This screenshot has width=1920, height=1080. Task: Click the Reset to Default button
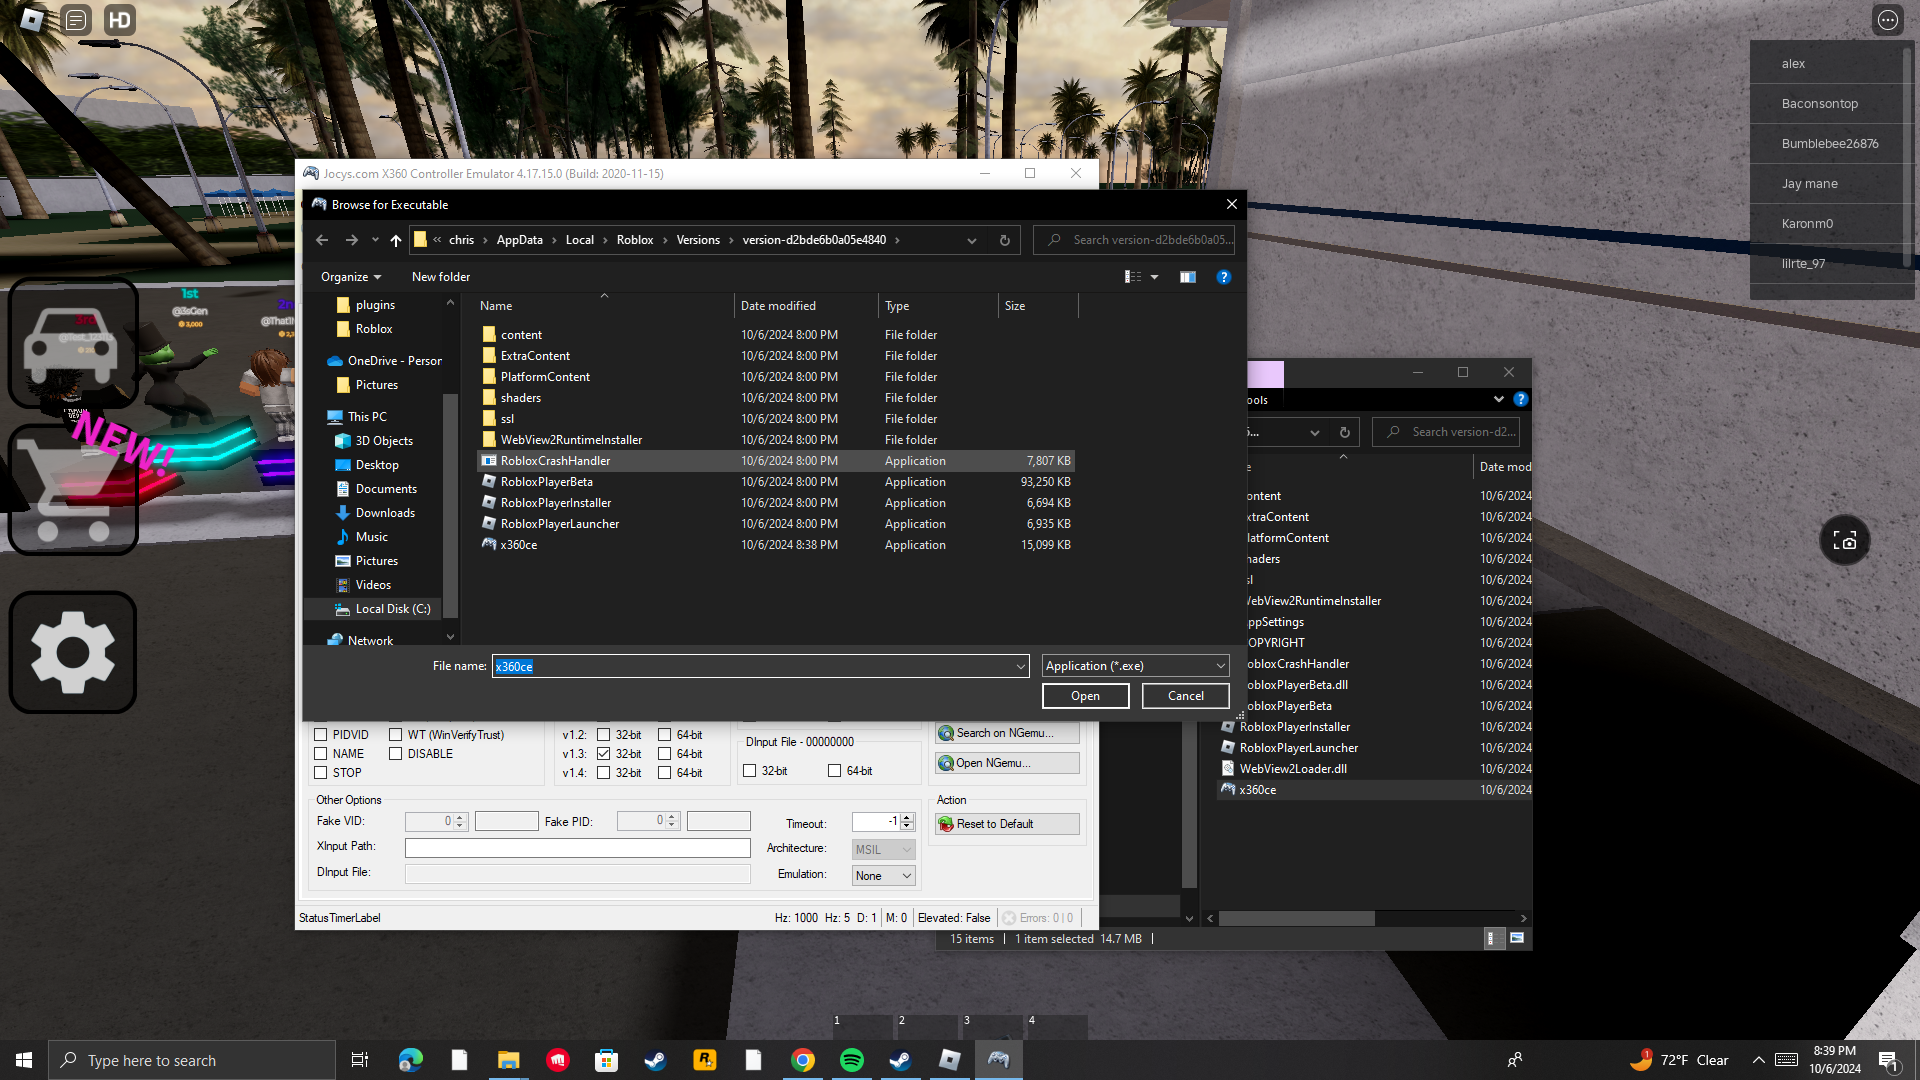click(1006, 824)
